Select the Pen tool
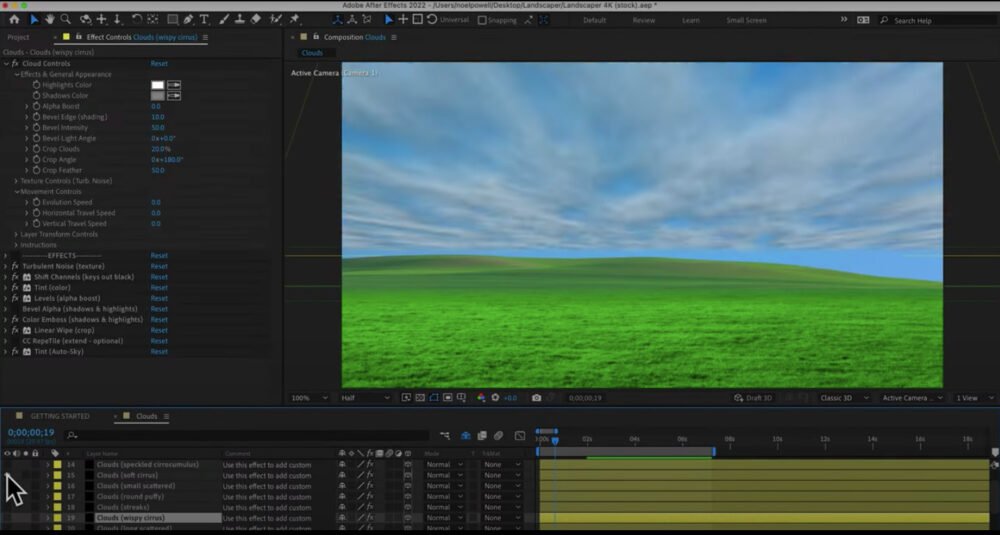This screenshot has height=535, width=1000. point(189,20)
